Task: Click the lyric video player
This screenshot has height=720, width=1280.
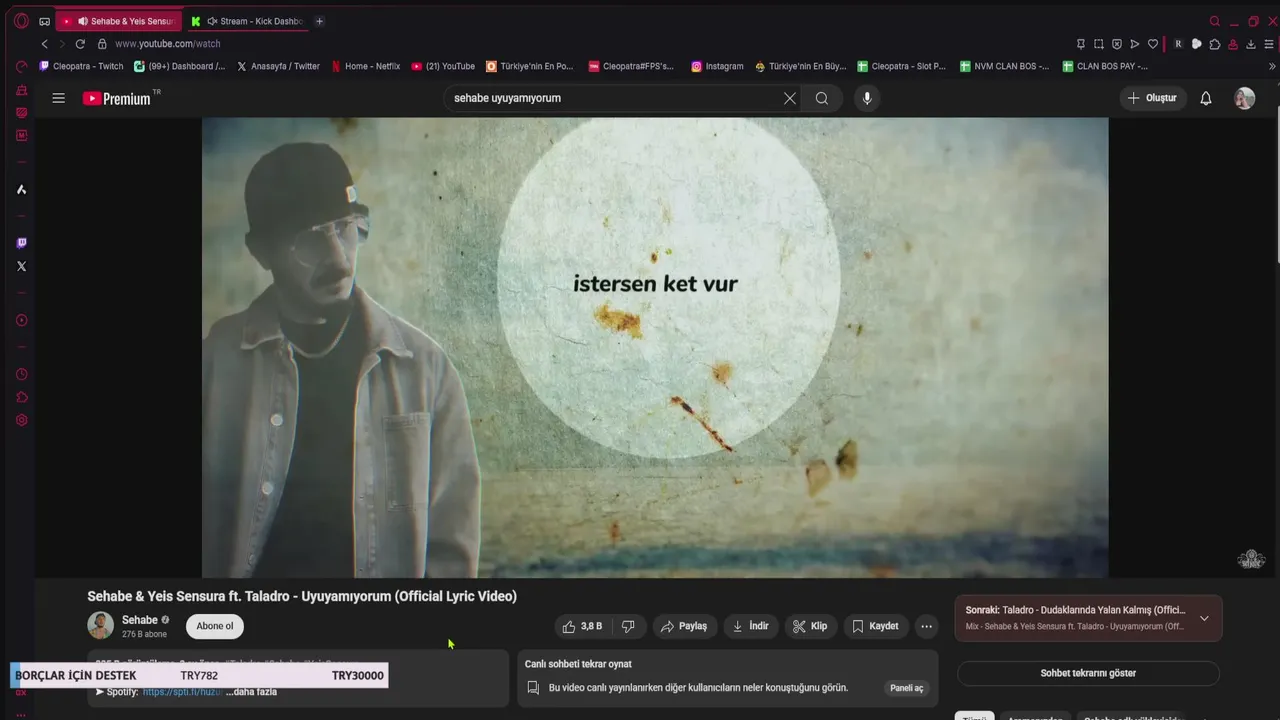Action: tap(655, 347)
